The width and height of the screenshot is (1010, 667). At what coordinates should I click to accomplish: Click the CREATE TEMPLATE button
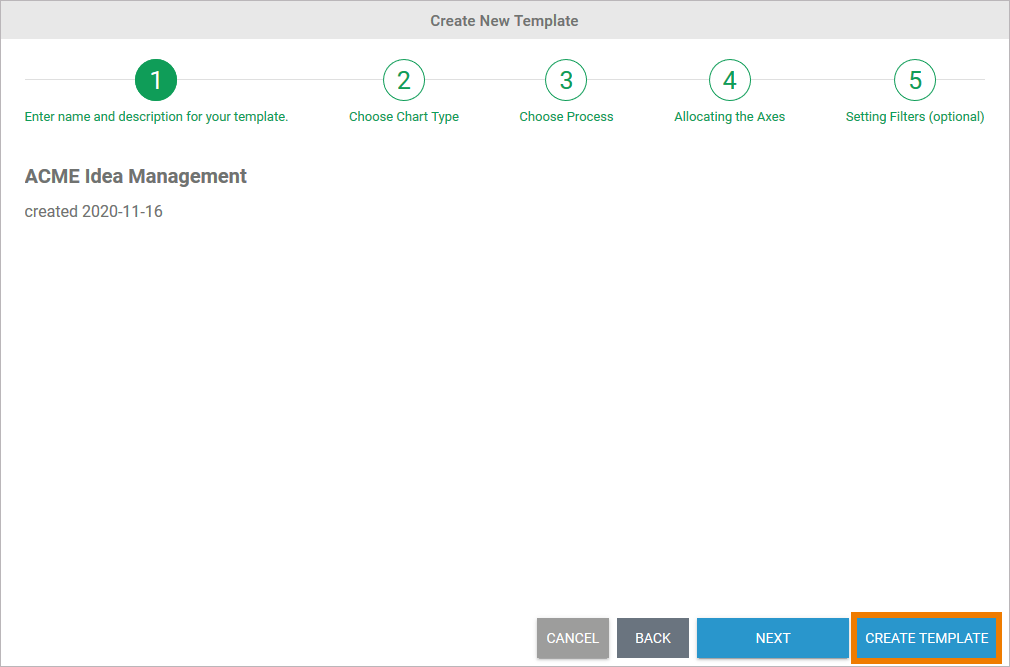927,638
